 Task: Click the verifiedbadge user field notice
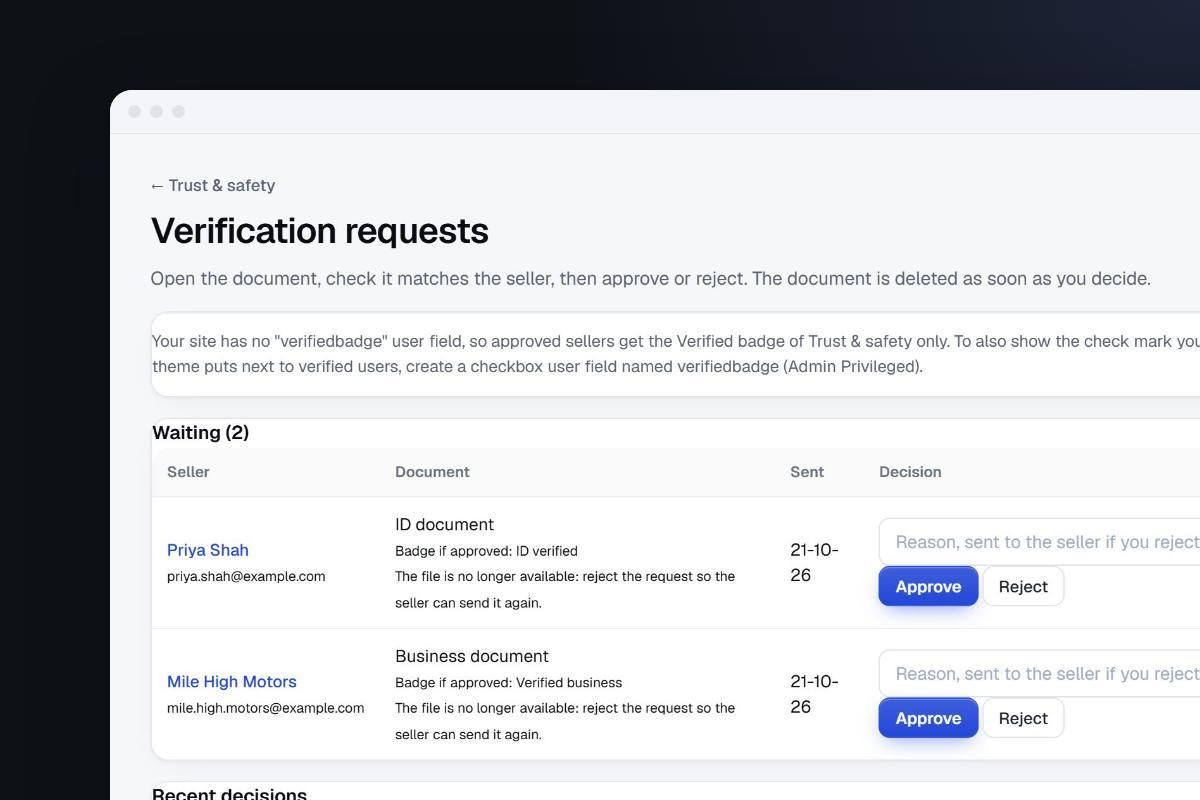click(676, 354)
